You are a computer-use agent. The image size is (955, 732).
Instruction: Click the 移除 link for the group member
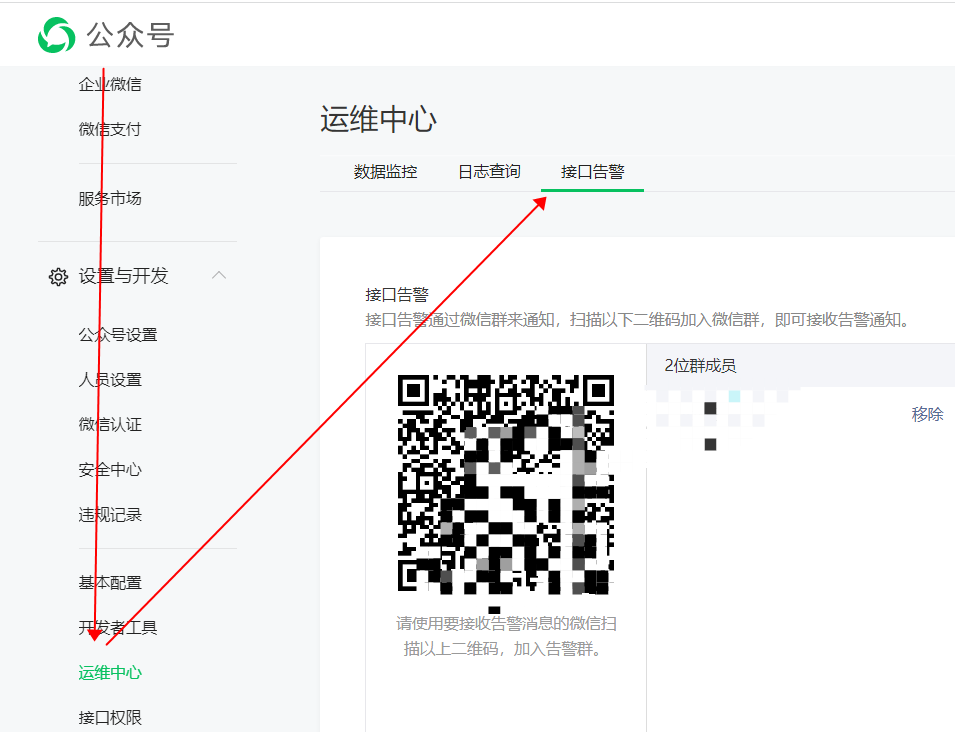pos(927,414)
